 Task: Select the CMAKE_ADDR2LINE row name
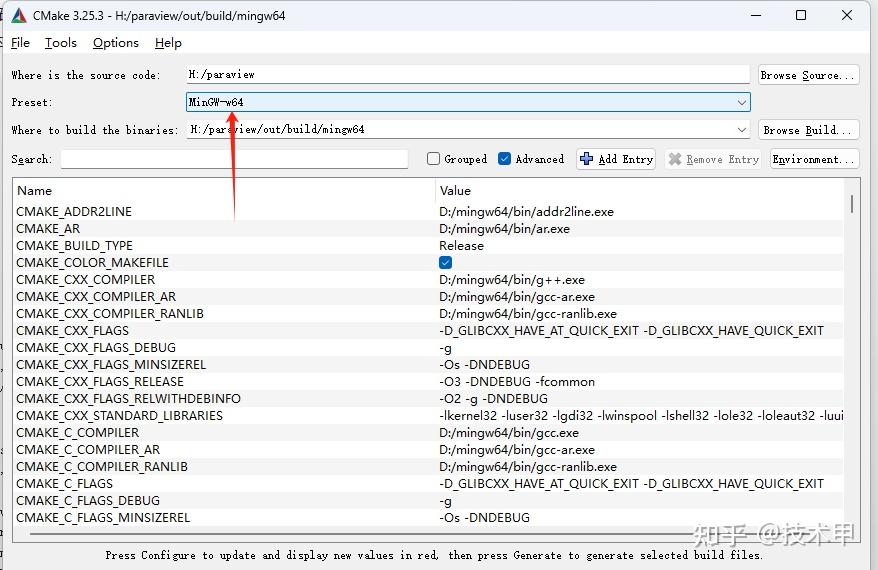(x=74, y=212)
